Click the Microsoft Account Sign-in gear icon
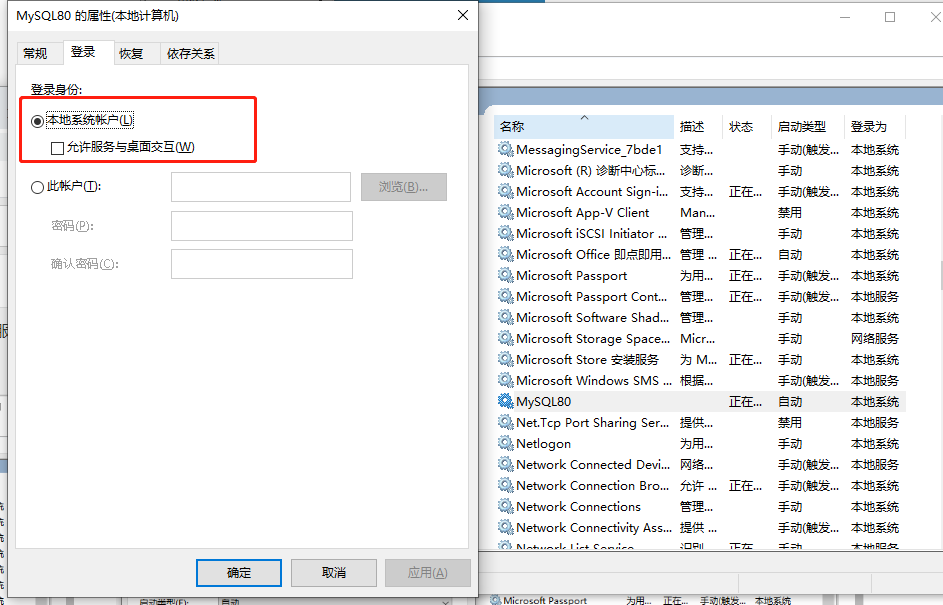 pyautogui.click(x=503, y=191)
